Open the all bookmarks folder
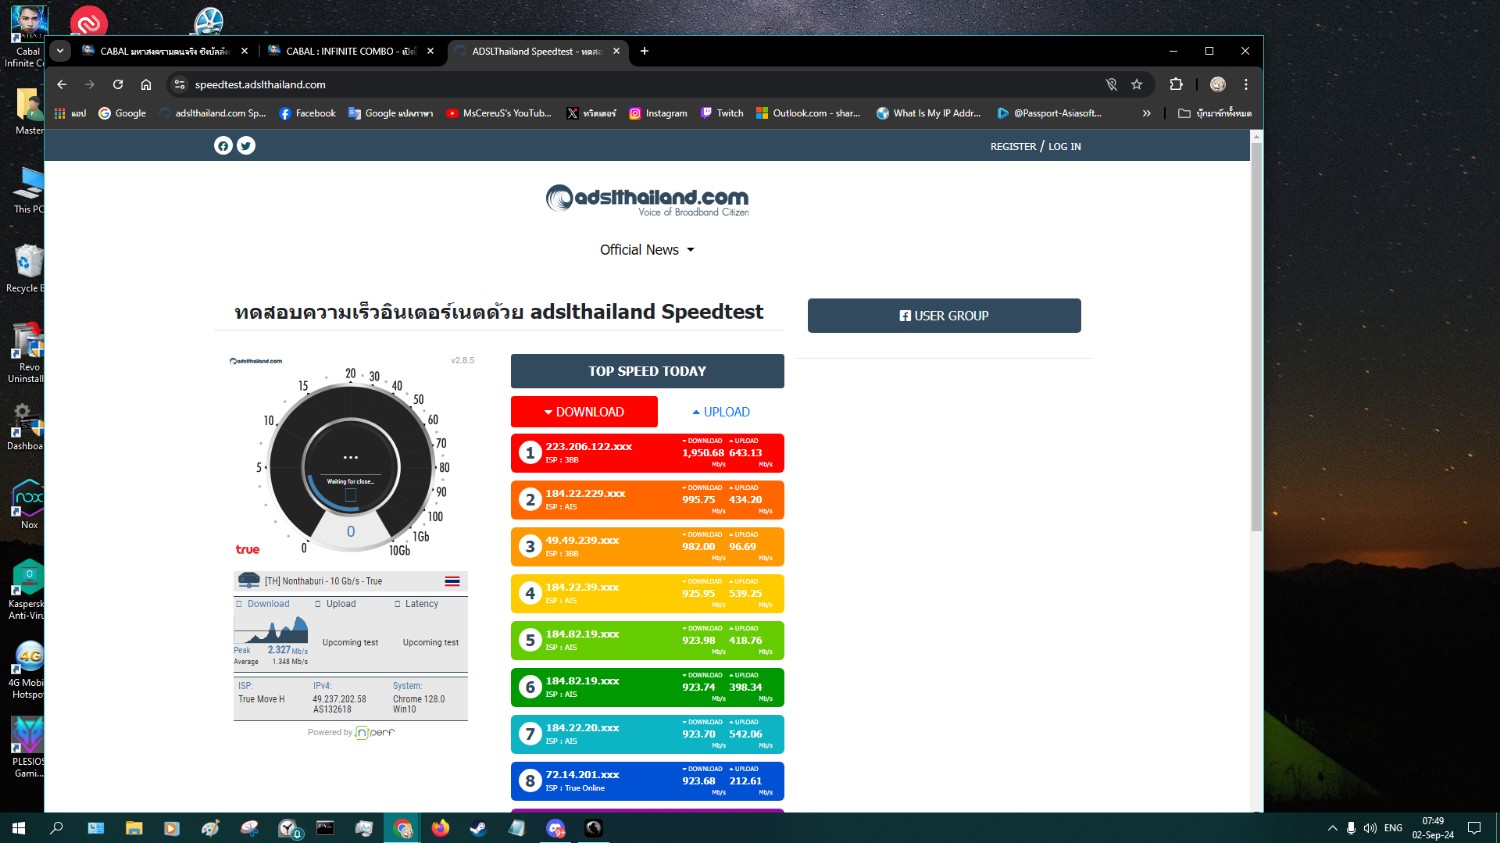Image resolution: width=1500 pixels, height=843 pixels. coord(1214,114)
